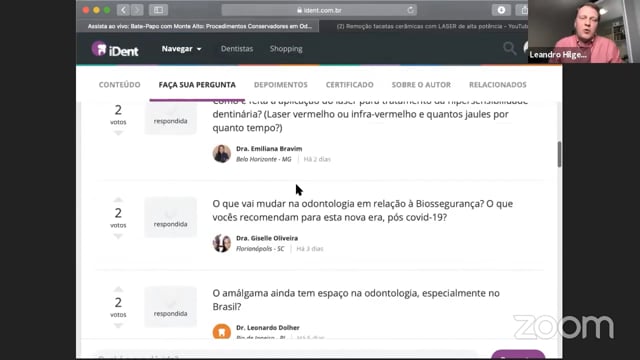Click respondida badge on amálgama question
Image resolution: width=640 pixels, height=360 pixels.
click(171, 307)
